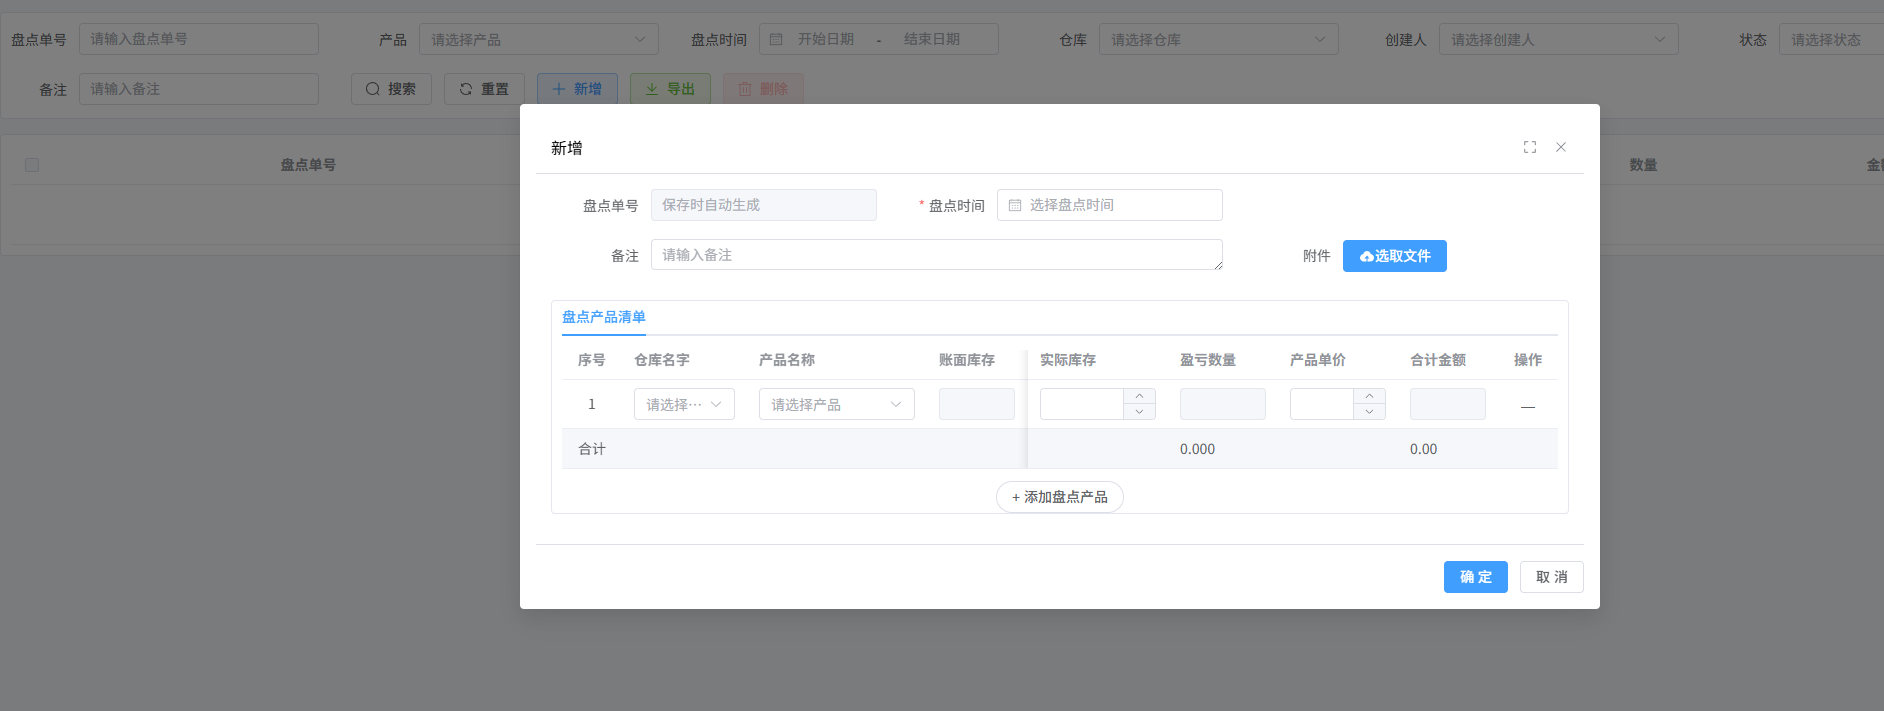Viewport: 1884px width, 711px height.
Task: Select the 盘点产品清单 tab
Action: [604, 317]
